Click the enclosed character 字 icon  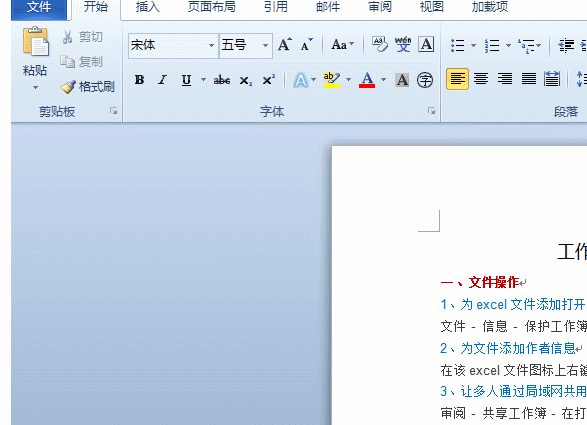425,80
